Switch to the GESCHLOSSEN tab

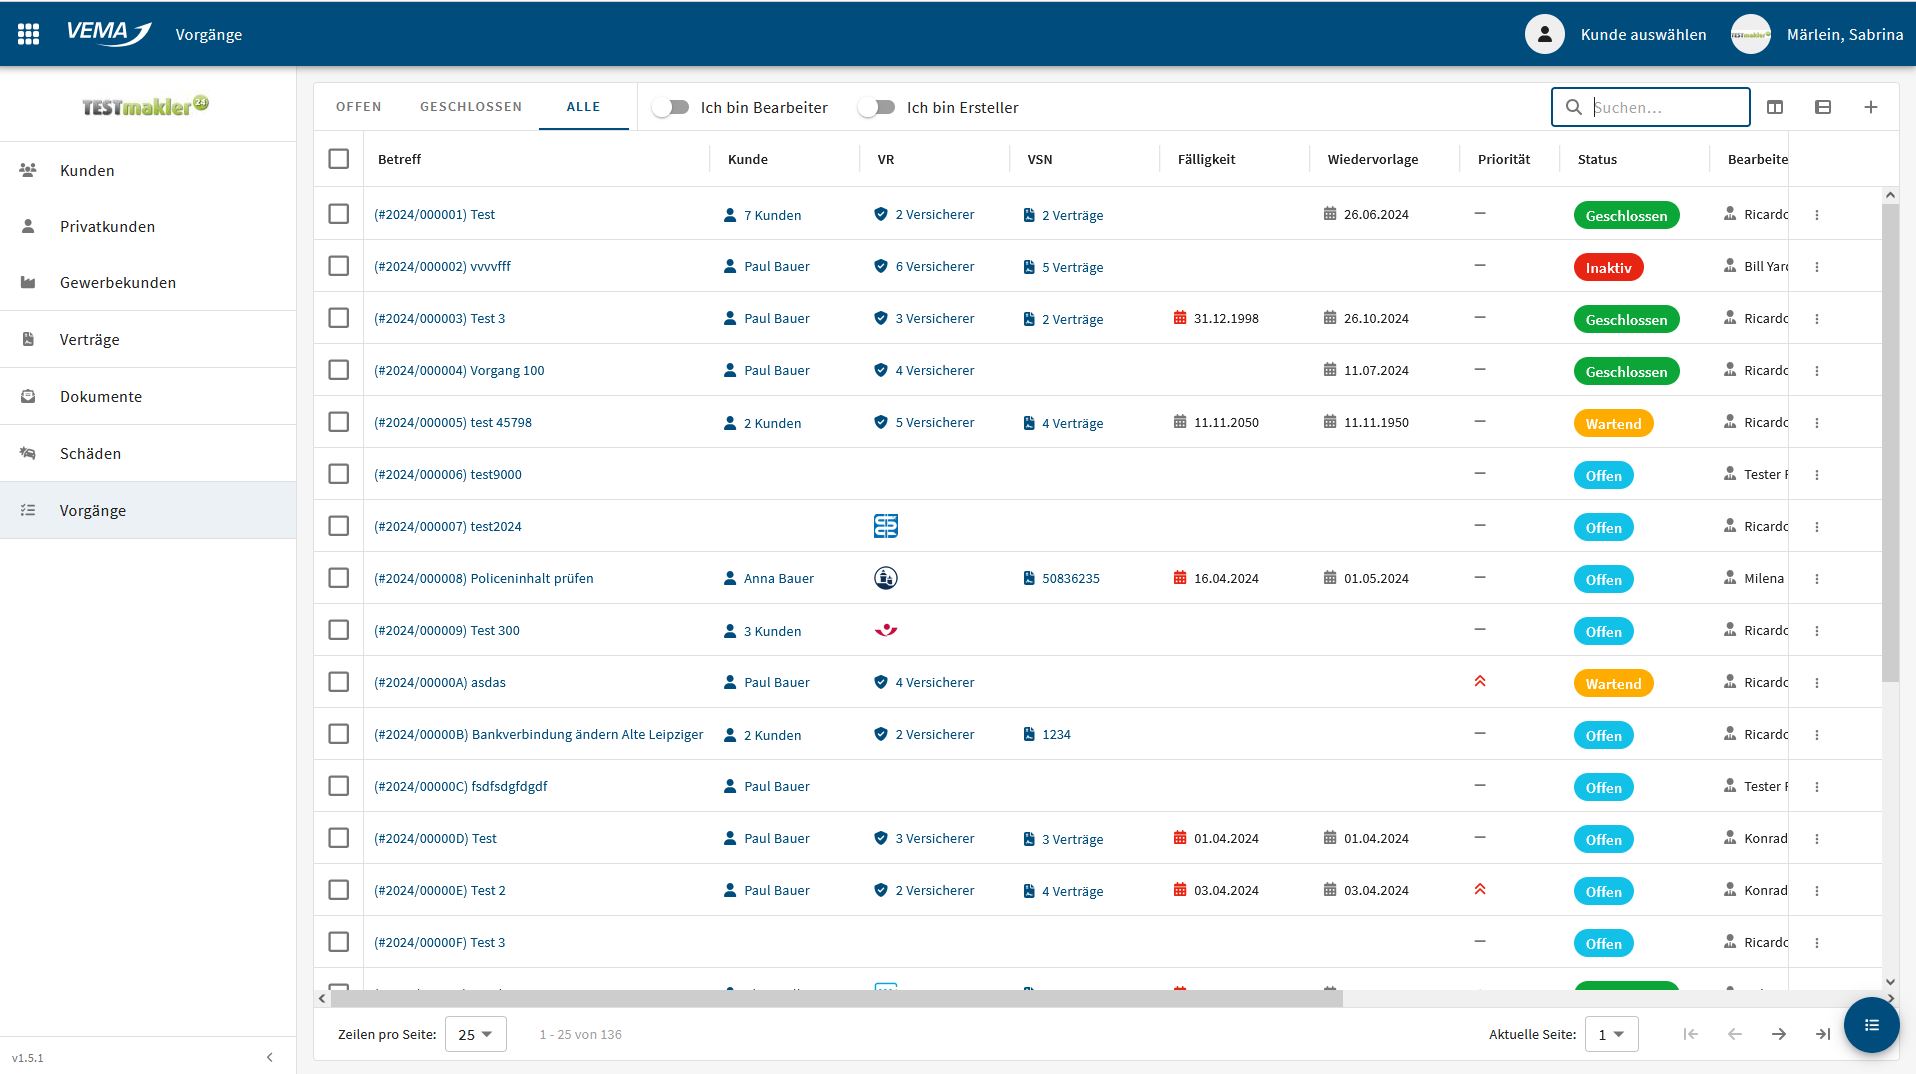coord(471,107)
